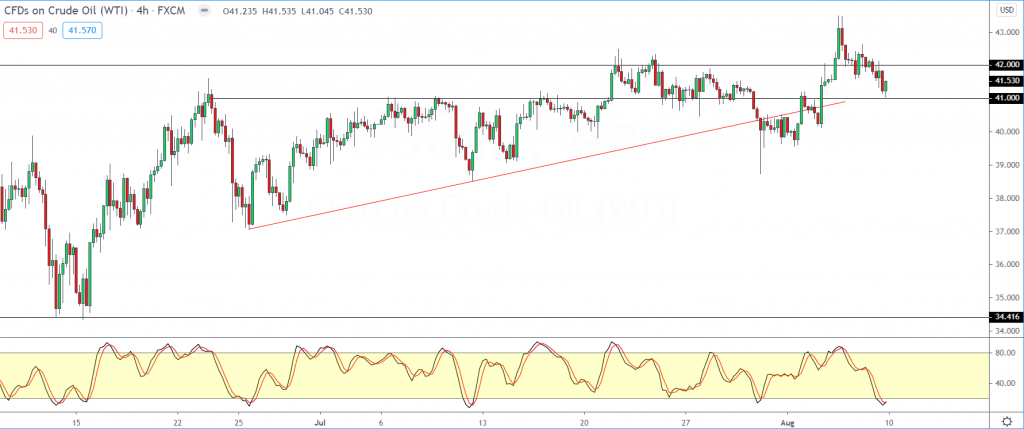The width and height of the screenshot is (1024, 429).
Task: Click the 38.000 price scale value
Action: pyautogui.click(x=1006, y=199)
